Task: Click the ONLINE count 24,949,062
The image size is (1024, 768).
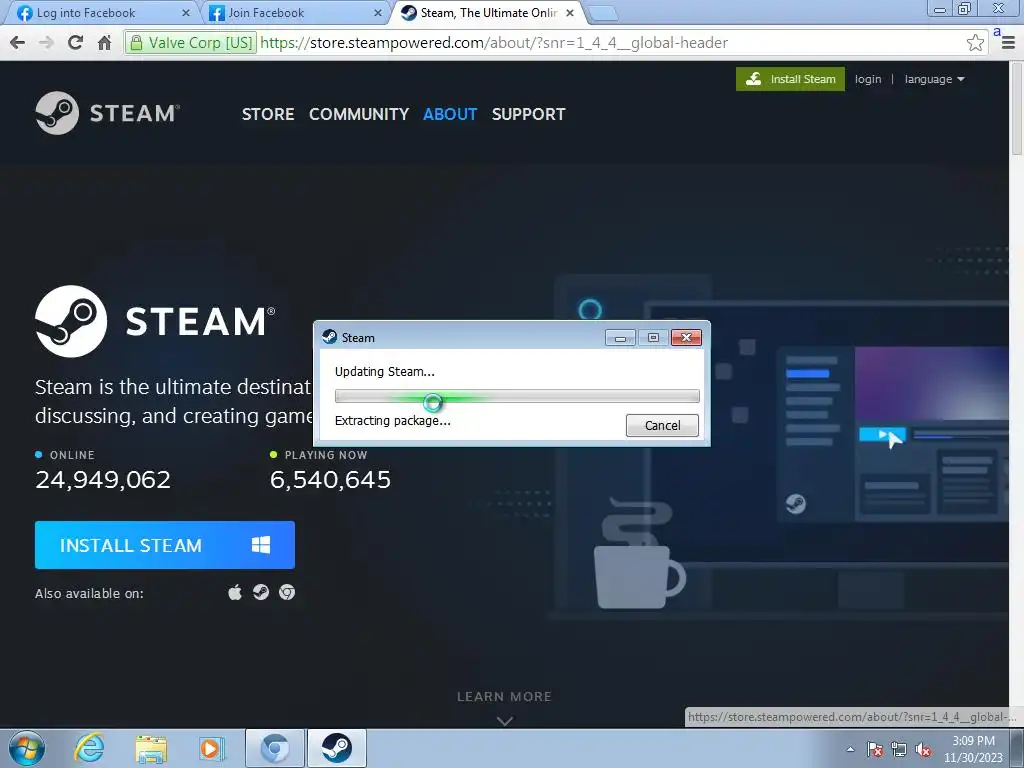Action: coord(103,480)
